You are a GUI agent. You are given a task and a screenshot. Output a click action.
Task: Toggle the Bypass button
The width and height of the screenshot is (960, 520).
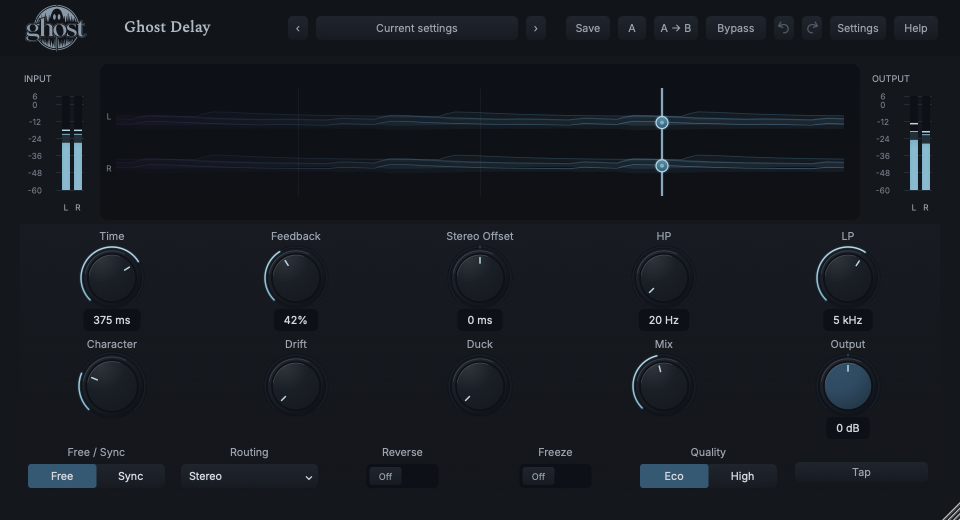736,28
